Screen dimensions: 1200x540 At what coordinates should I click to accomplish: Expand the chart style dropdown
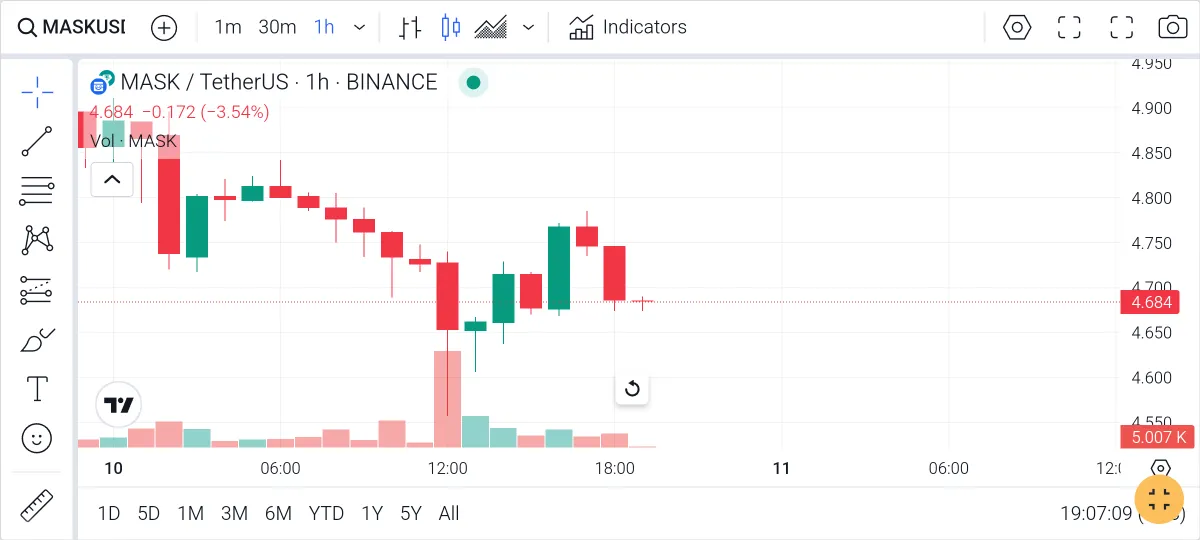pos(529,27)
